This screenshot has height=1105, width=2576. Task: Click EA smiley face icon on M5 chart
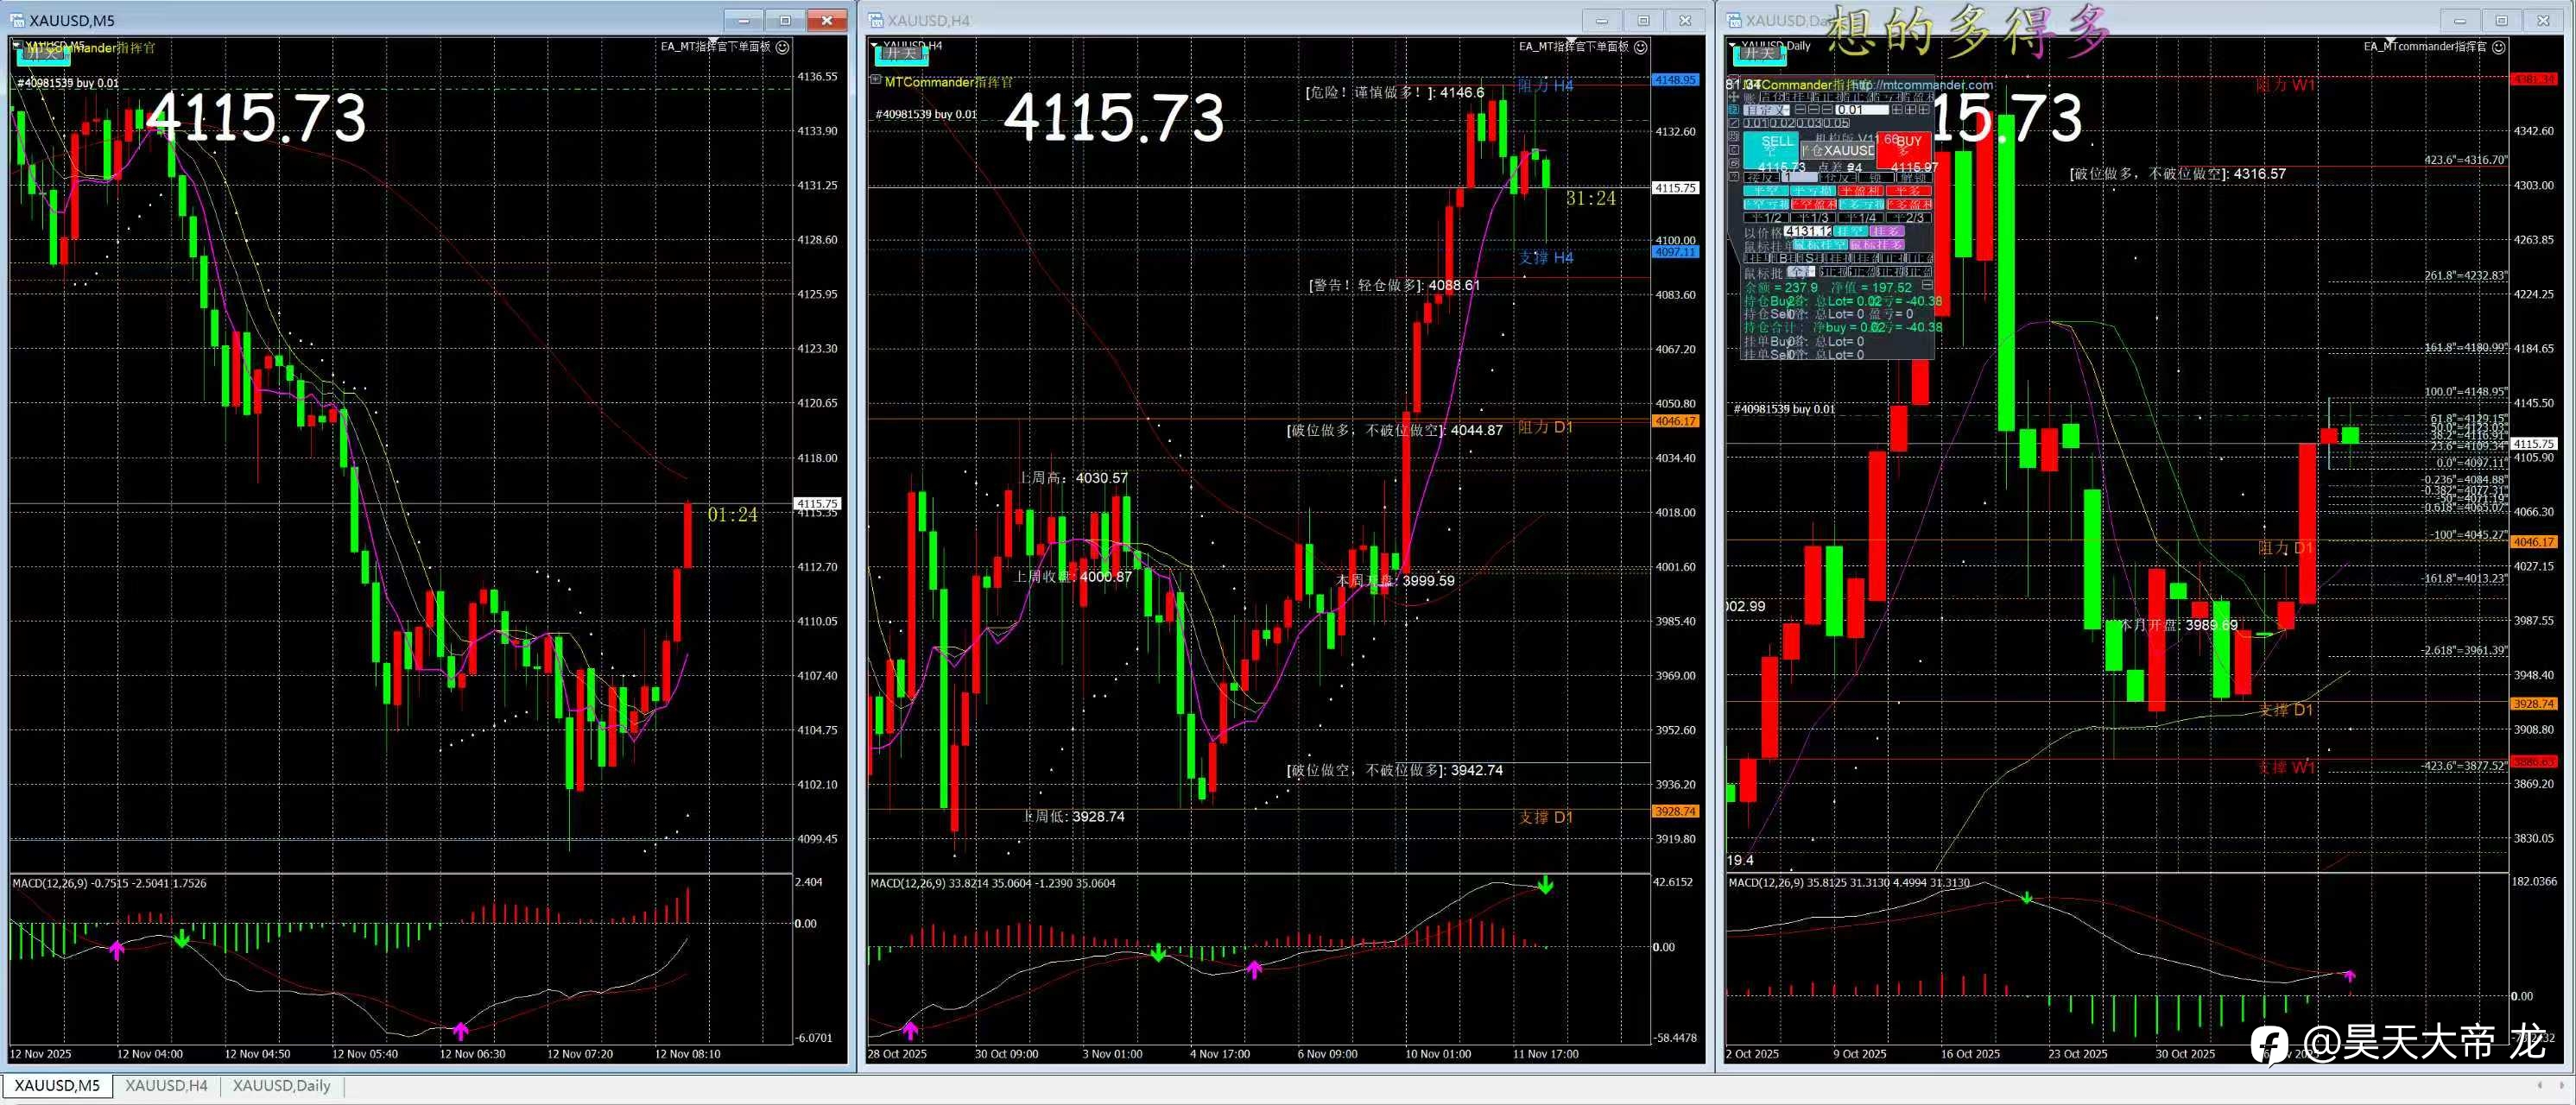(783, 47)
